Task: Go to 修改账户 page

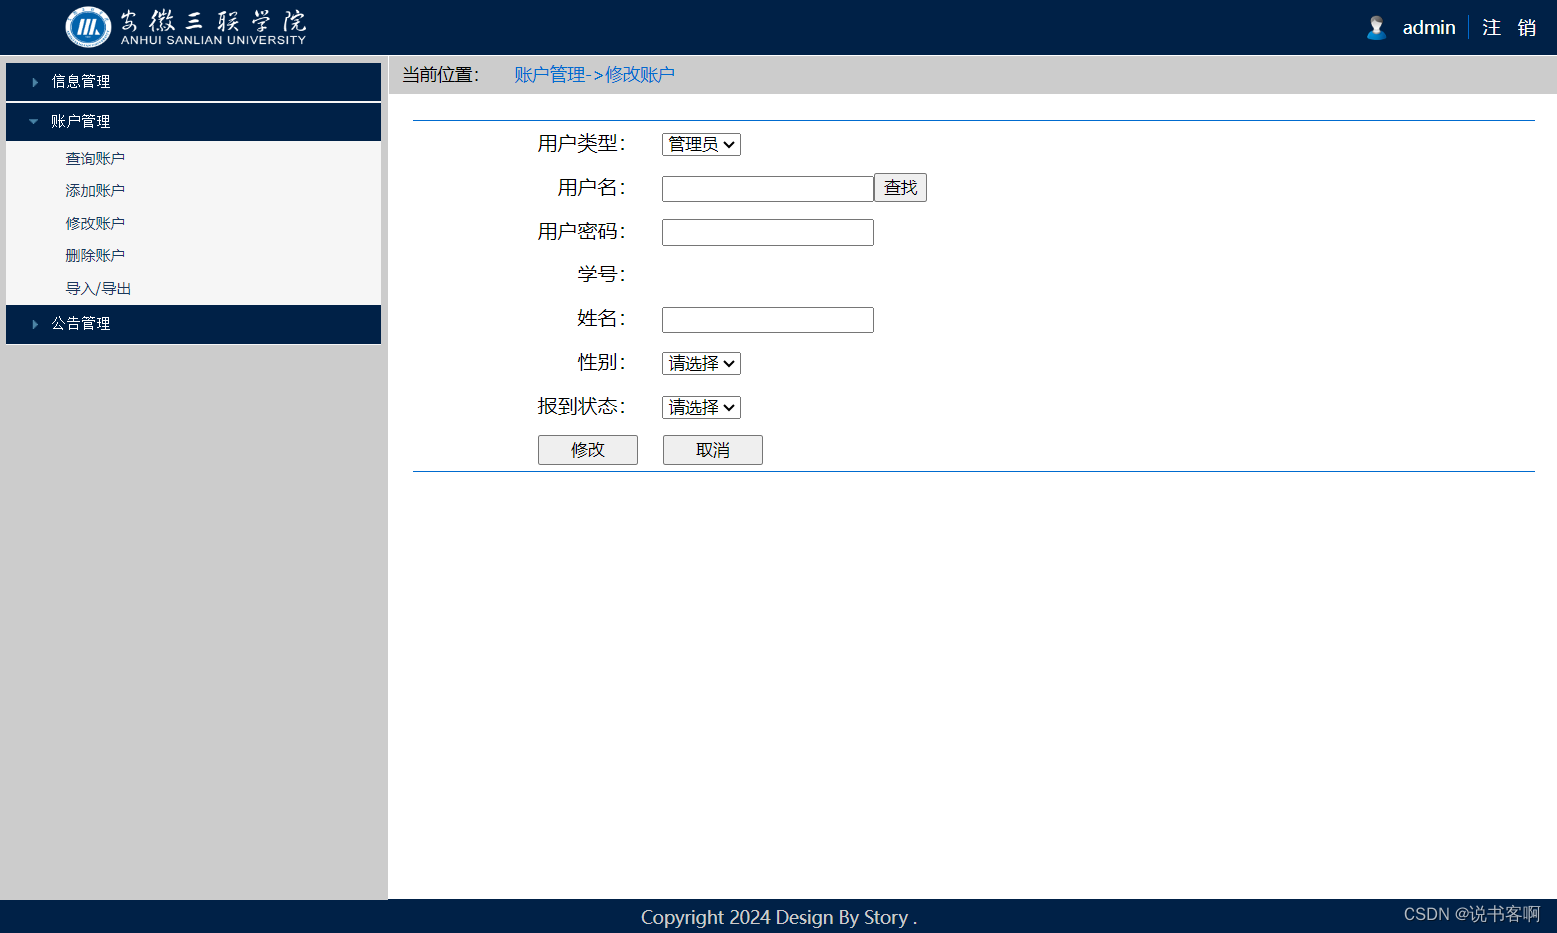Action: pyautogui.click(x=95, y=223)
